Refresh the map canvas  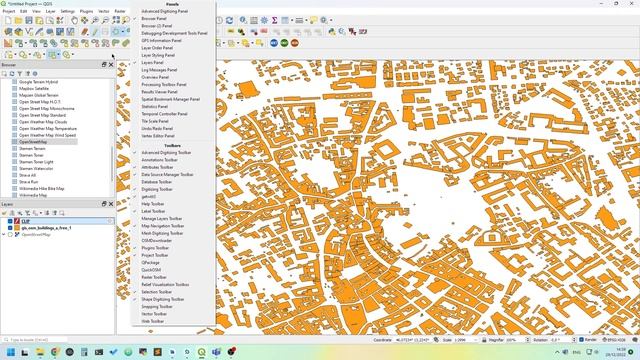[229, 20]
